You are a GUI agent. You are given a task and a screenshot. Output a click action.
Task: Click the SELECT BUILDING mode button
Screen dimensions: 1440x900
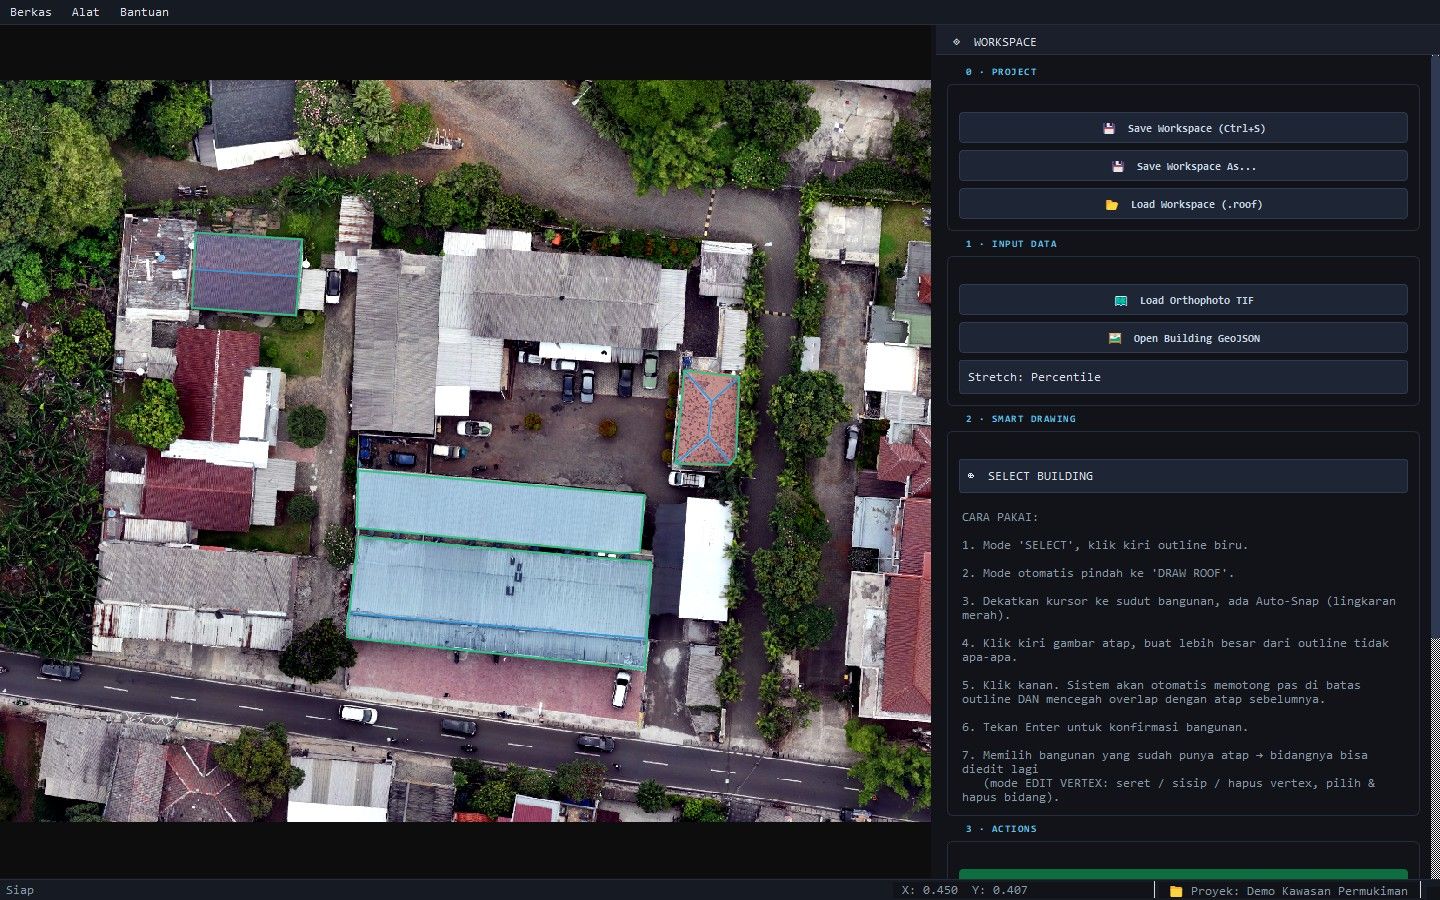coord(1183,476)
